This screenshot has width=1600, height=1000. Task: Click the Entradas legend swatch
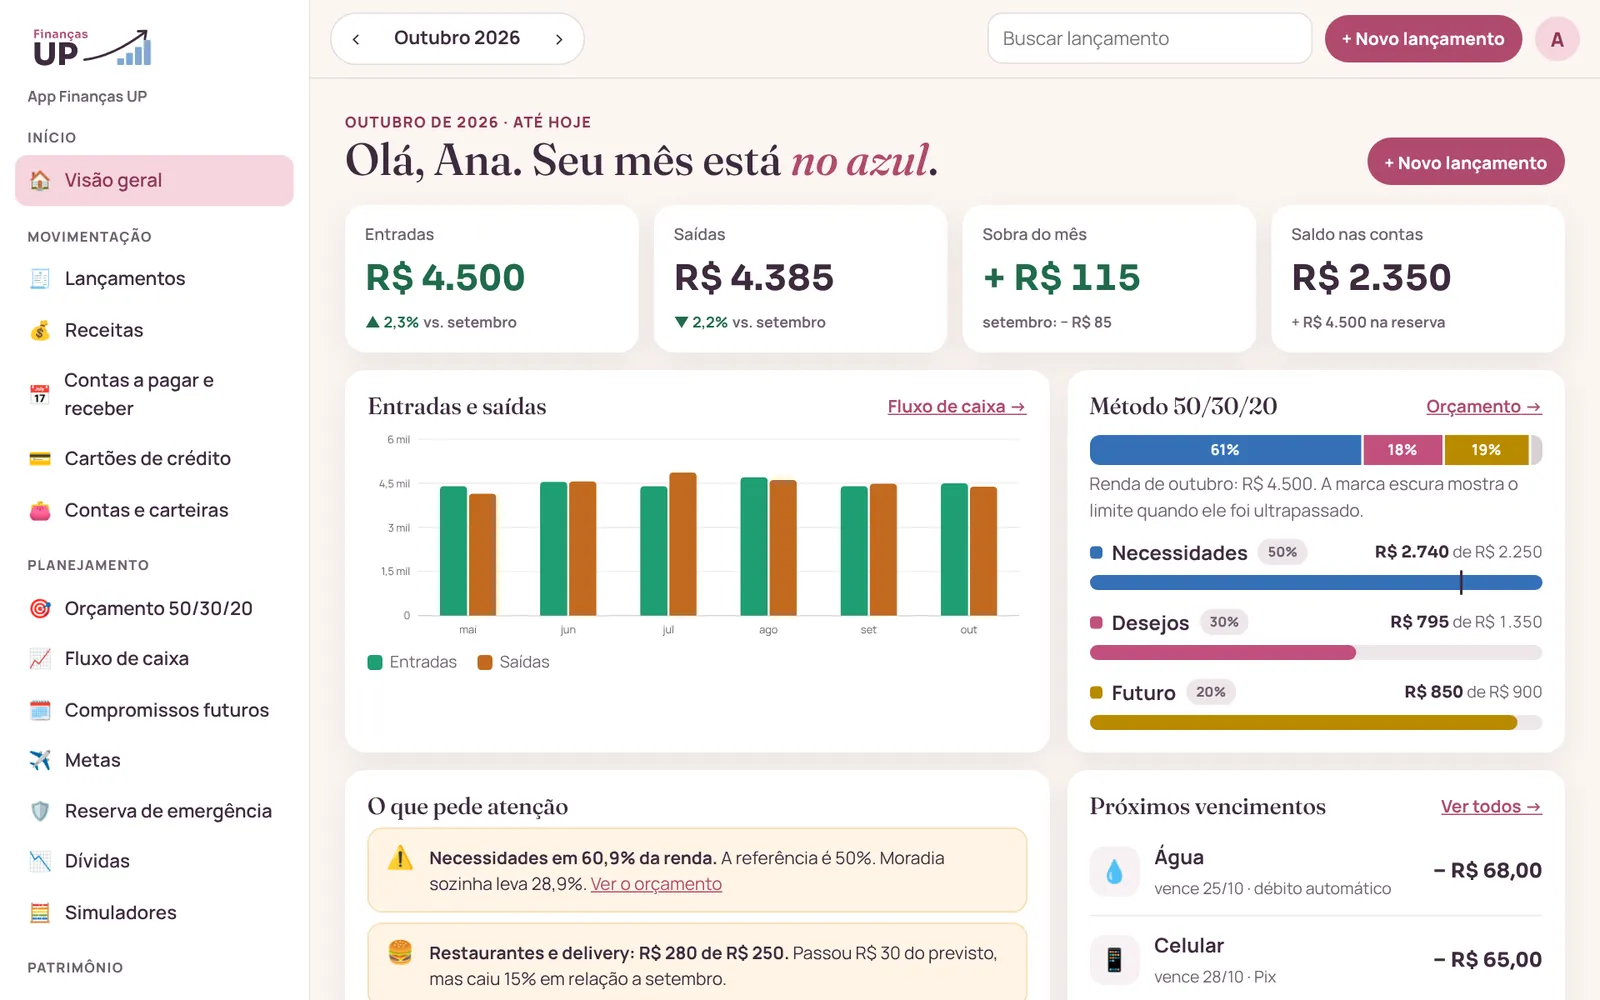(x=375, y=662)
